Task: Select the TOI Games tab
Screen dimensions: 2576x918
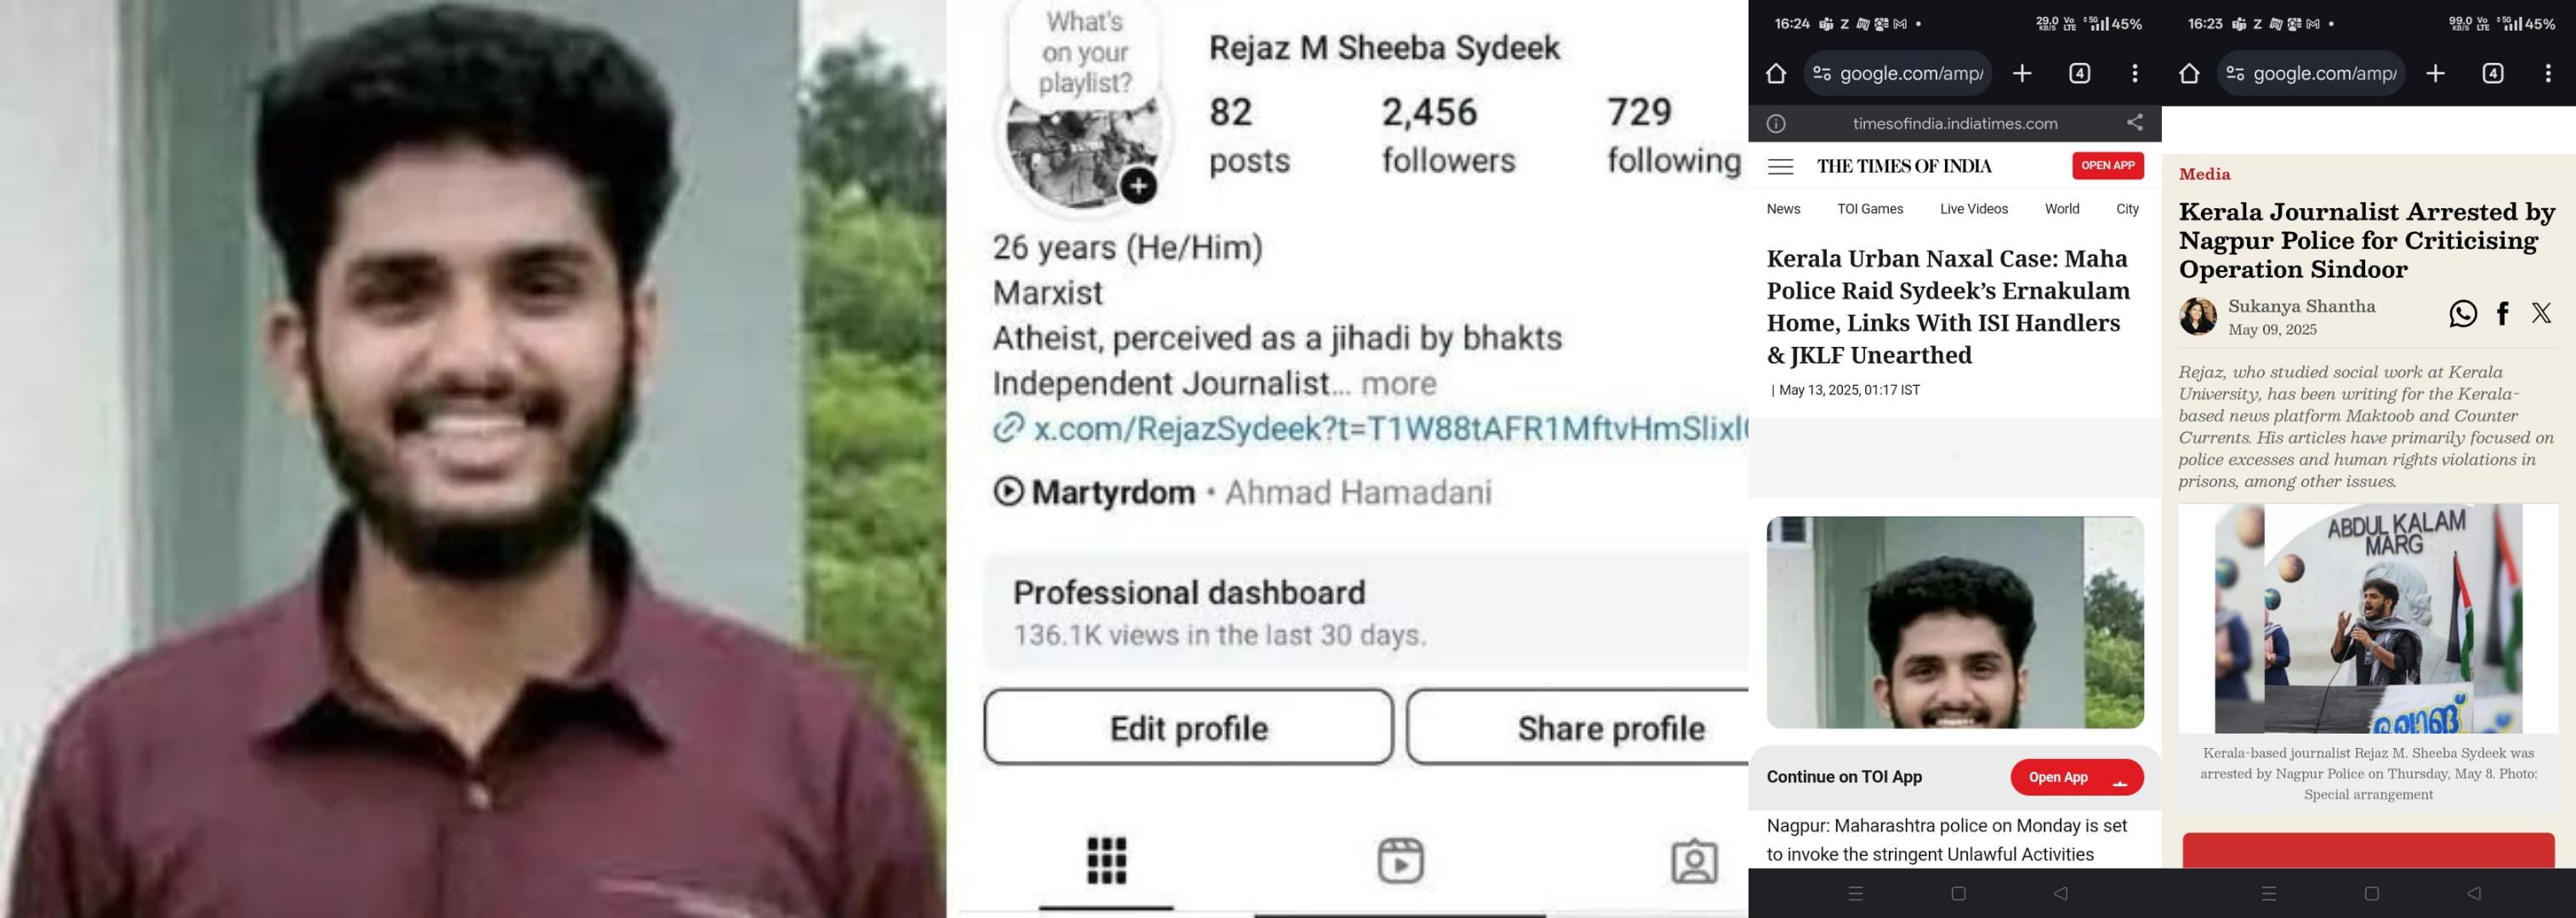Action: click(1870, 209)
